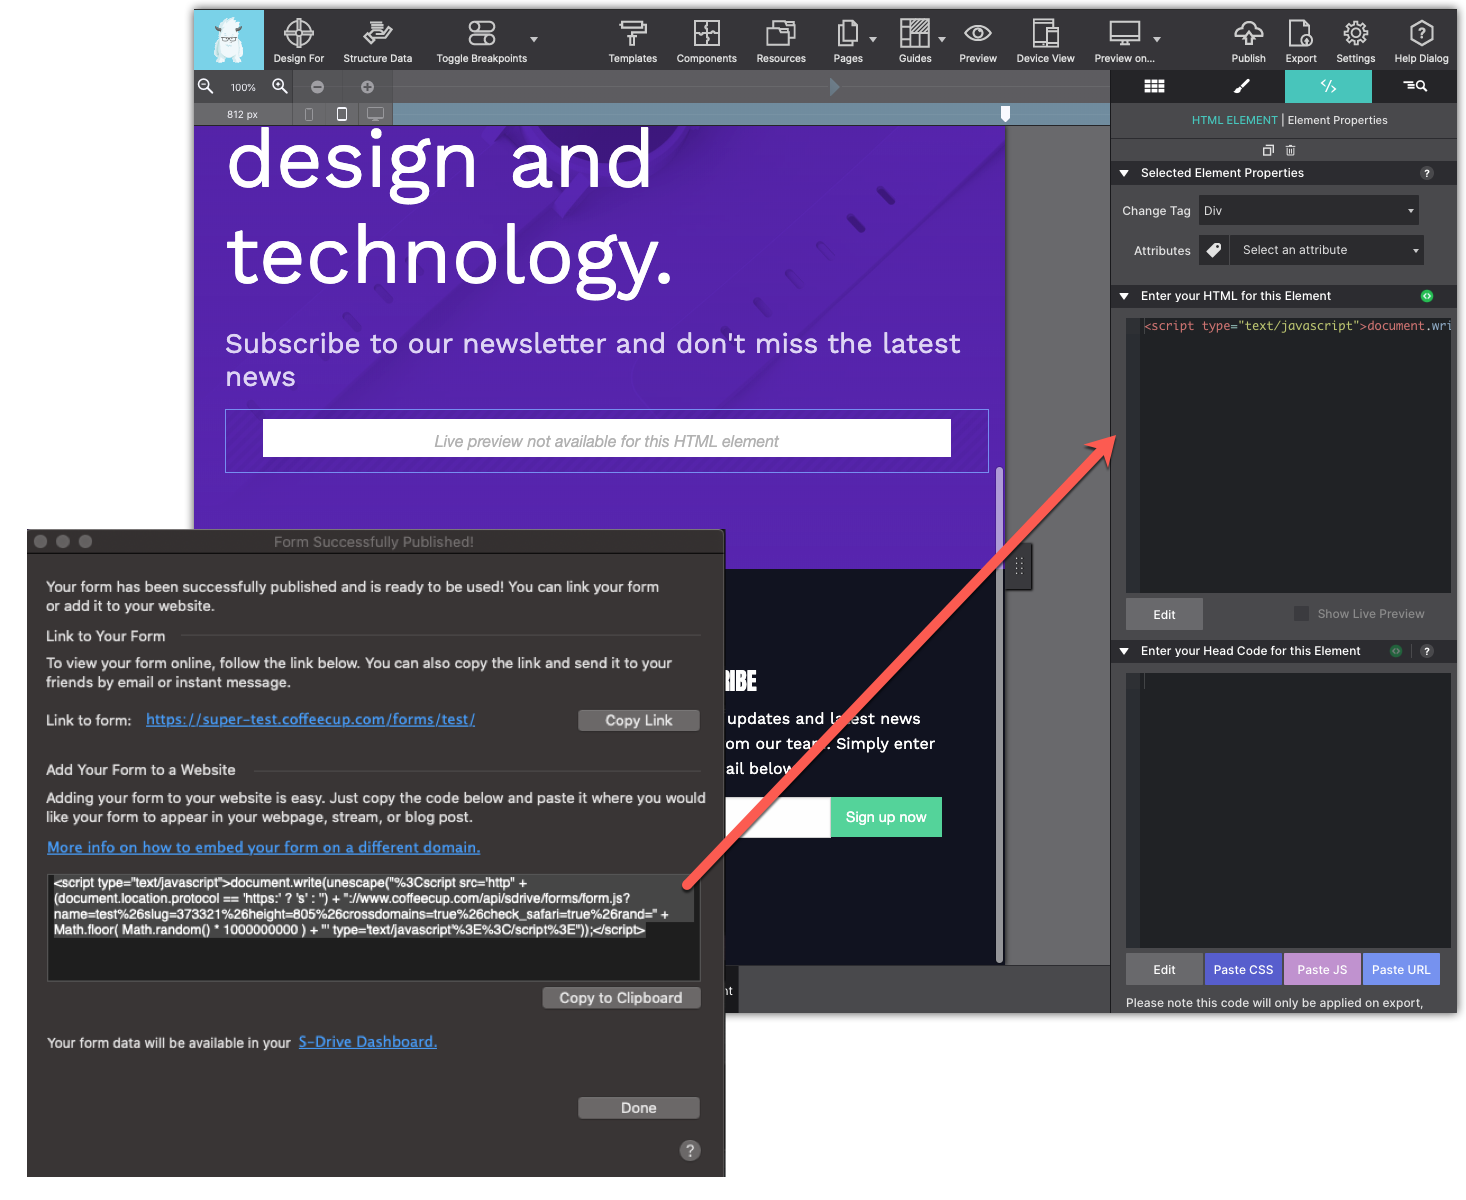Click the eye icon in Head Code header

point(1396,651)
